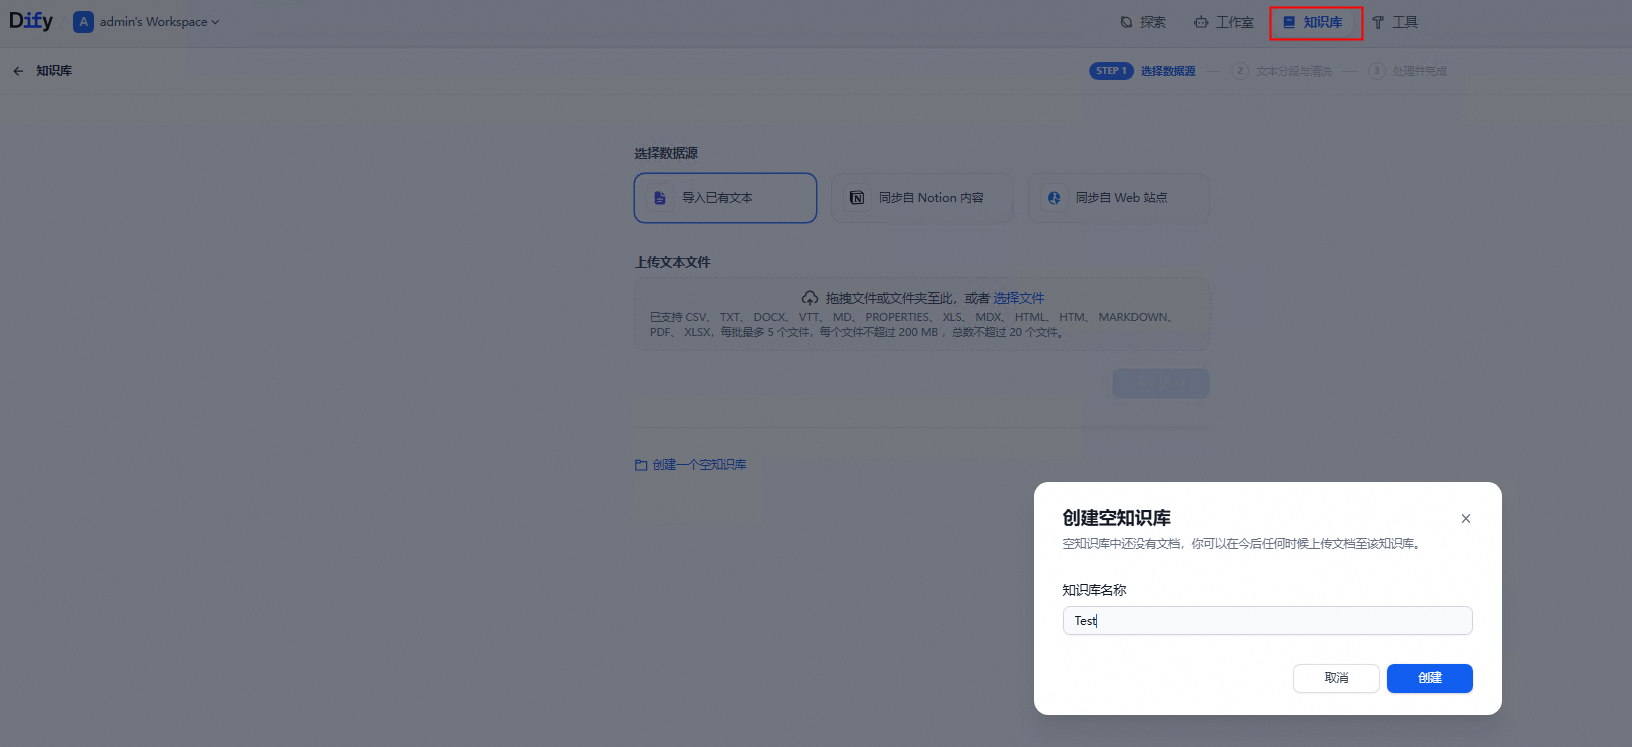The height and width of the screenshot is (747, 1632).
Task: Select the 导入已有文本 data source
Action: coord(725,198)
